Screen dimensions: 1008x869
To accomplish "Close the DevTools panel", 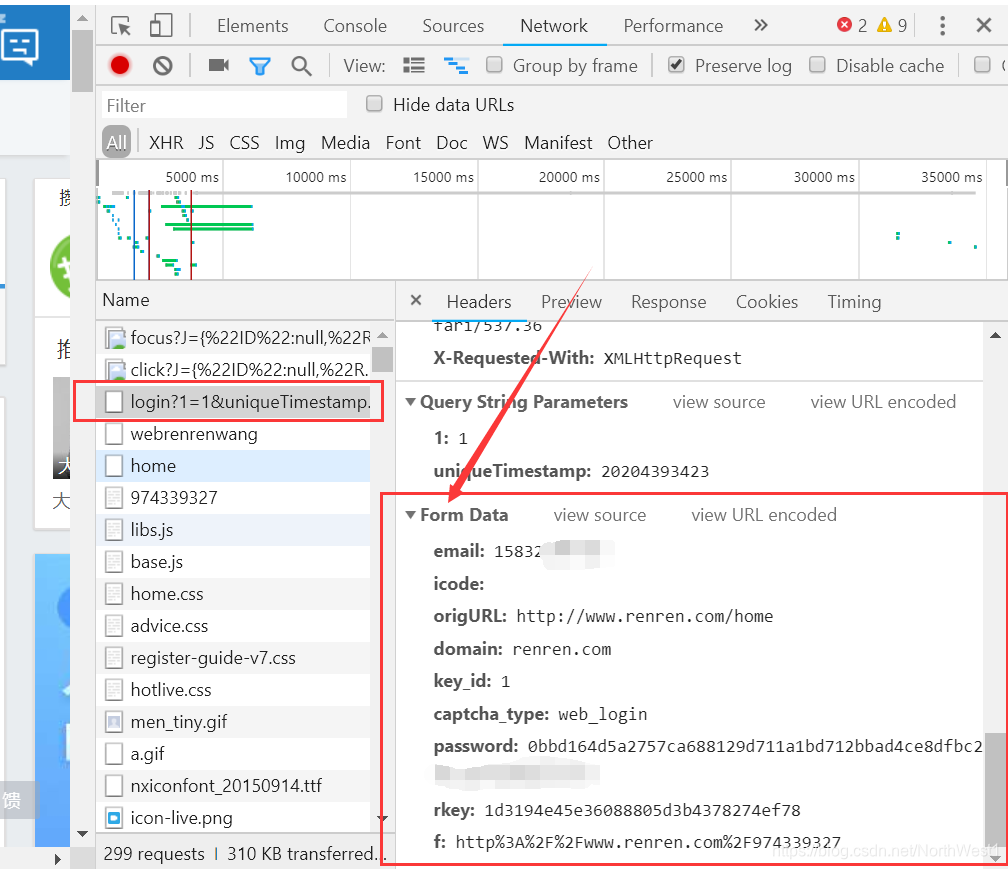I will pyautogui.click(x=984, y=26).
